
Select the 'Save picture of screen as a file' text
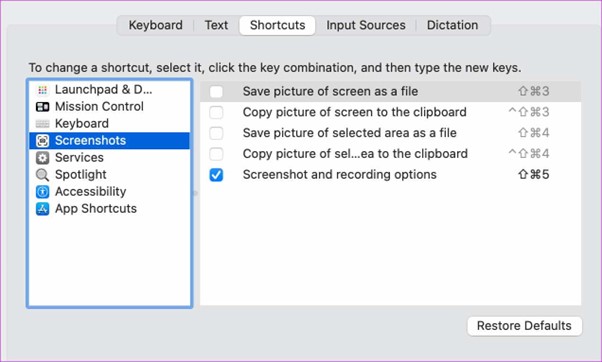pyautogui.click(x=331, y=91)
